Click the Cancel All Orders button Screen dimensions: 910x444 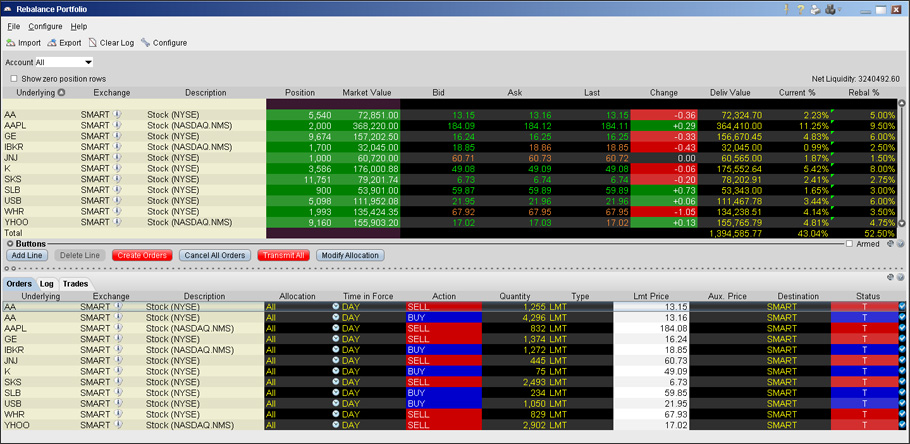(x=215, y=255)
